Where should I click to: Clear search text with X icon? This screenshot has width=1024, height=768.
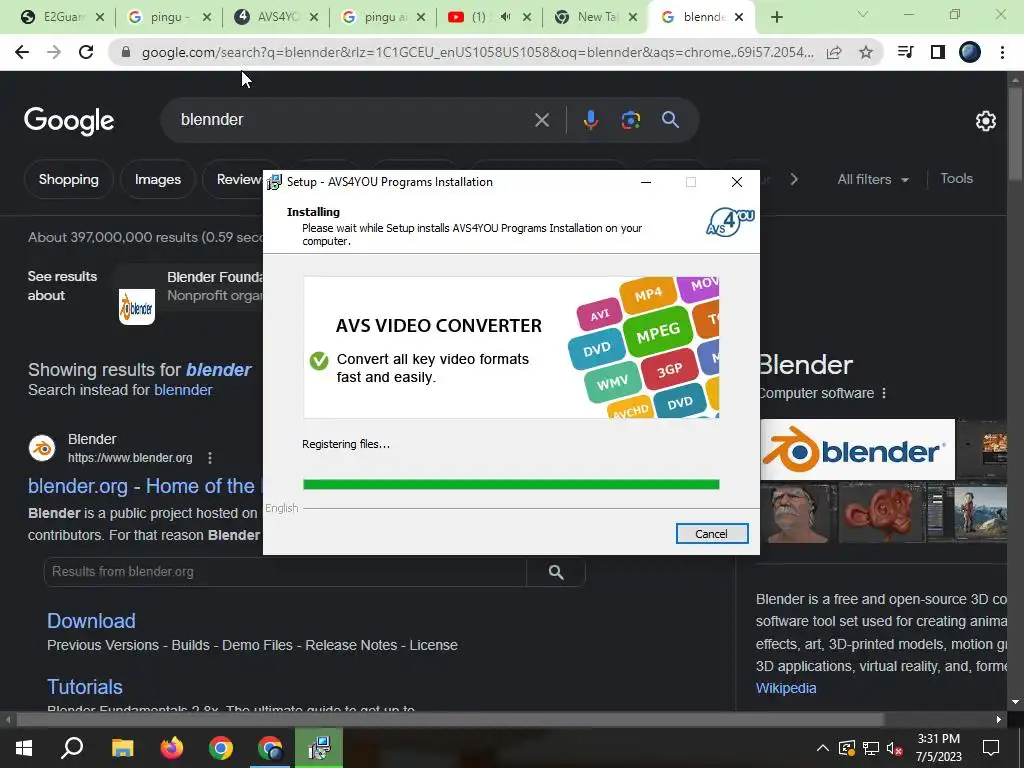[x=541, y=120]
